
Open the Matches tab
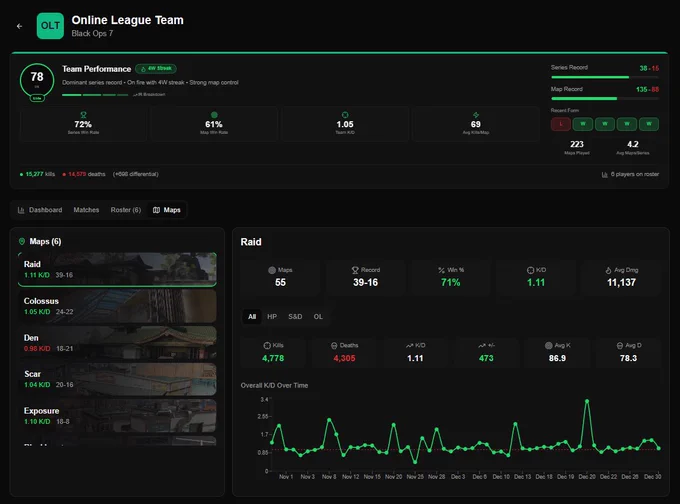tap(86, 210)
